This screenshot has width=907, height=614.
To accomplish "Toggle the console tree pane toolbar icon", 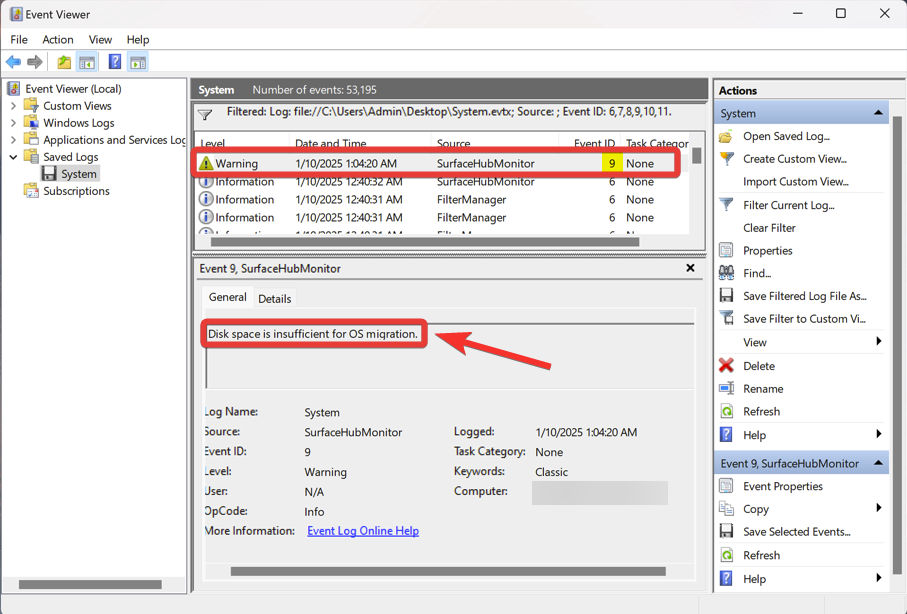I will (87, 62).
